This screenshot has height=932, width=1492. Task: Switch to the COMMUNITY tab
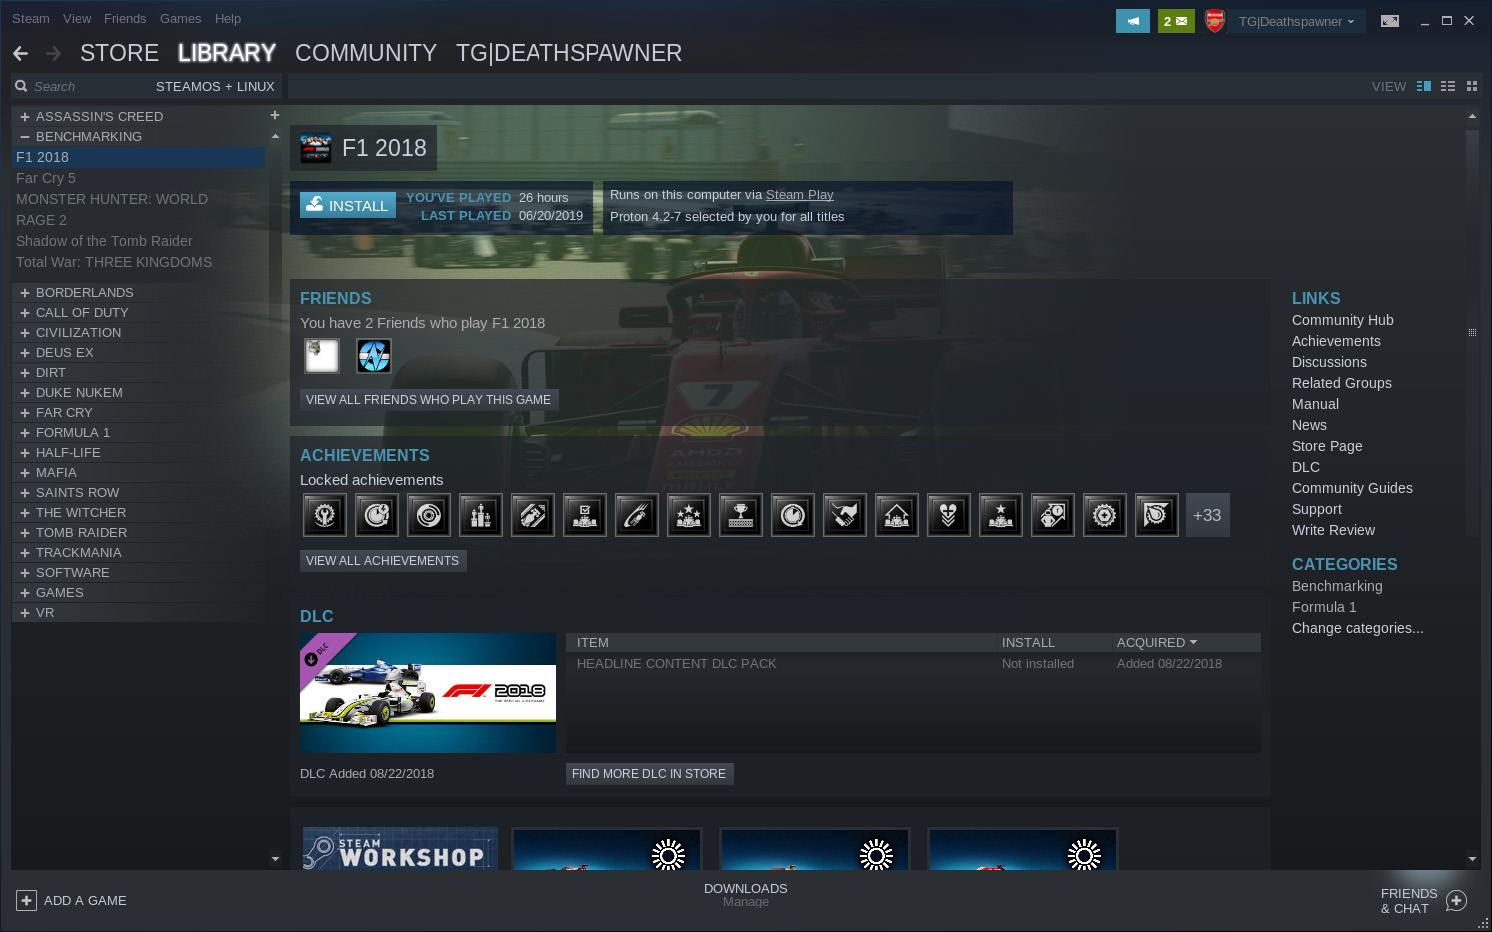tap(366, 53)
